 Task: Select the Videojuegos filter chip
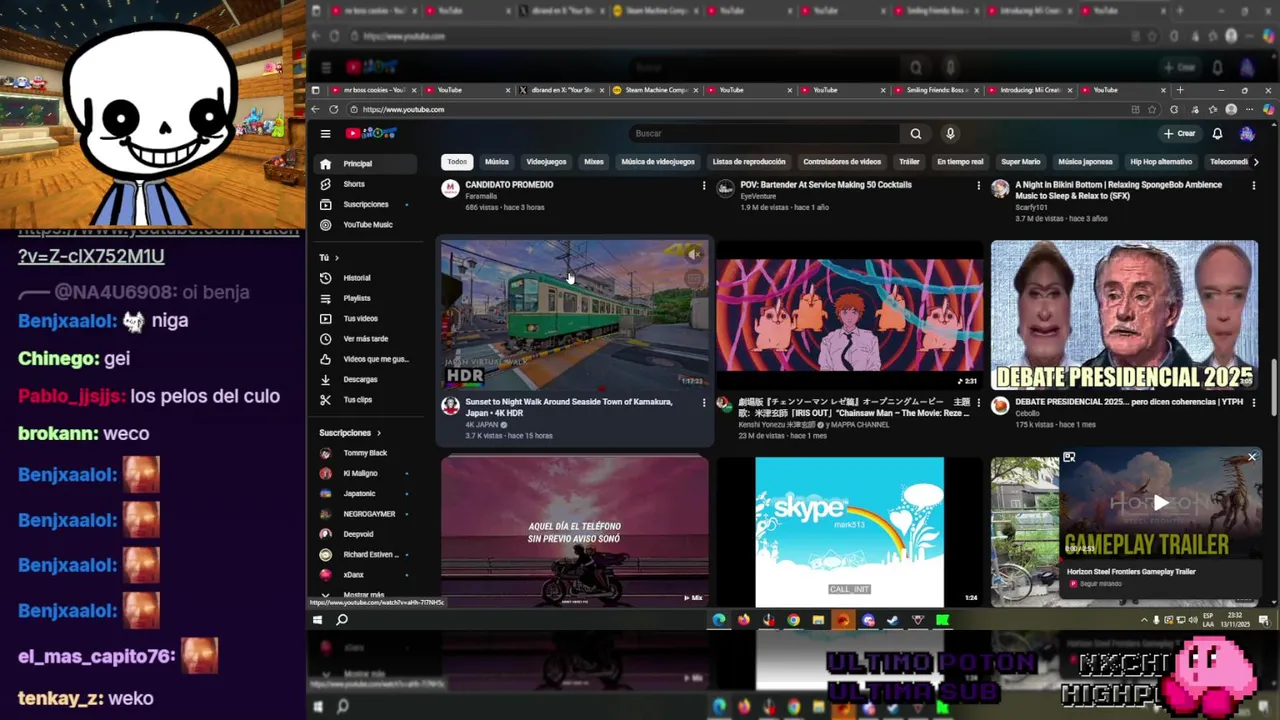[546, 161]
